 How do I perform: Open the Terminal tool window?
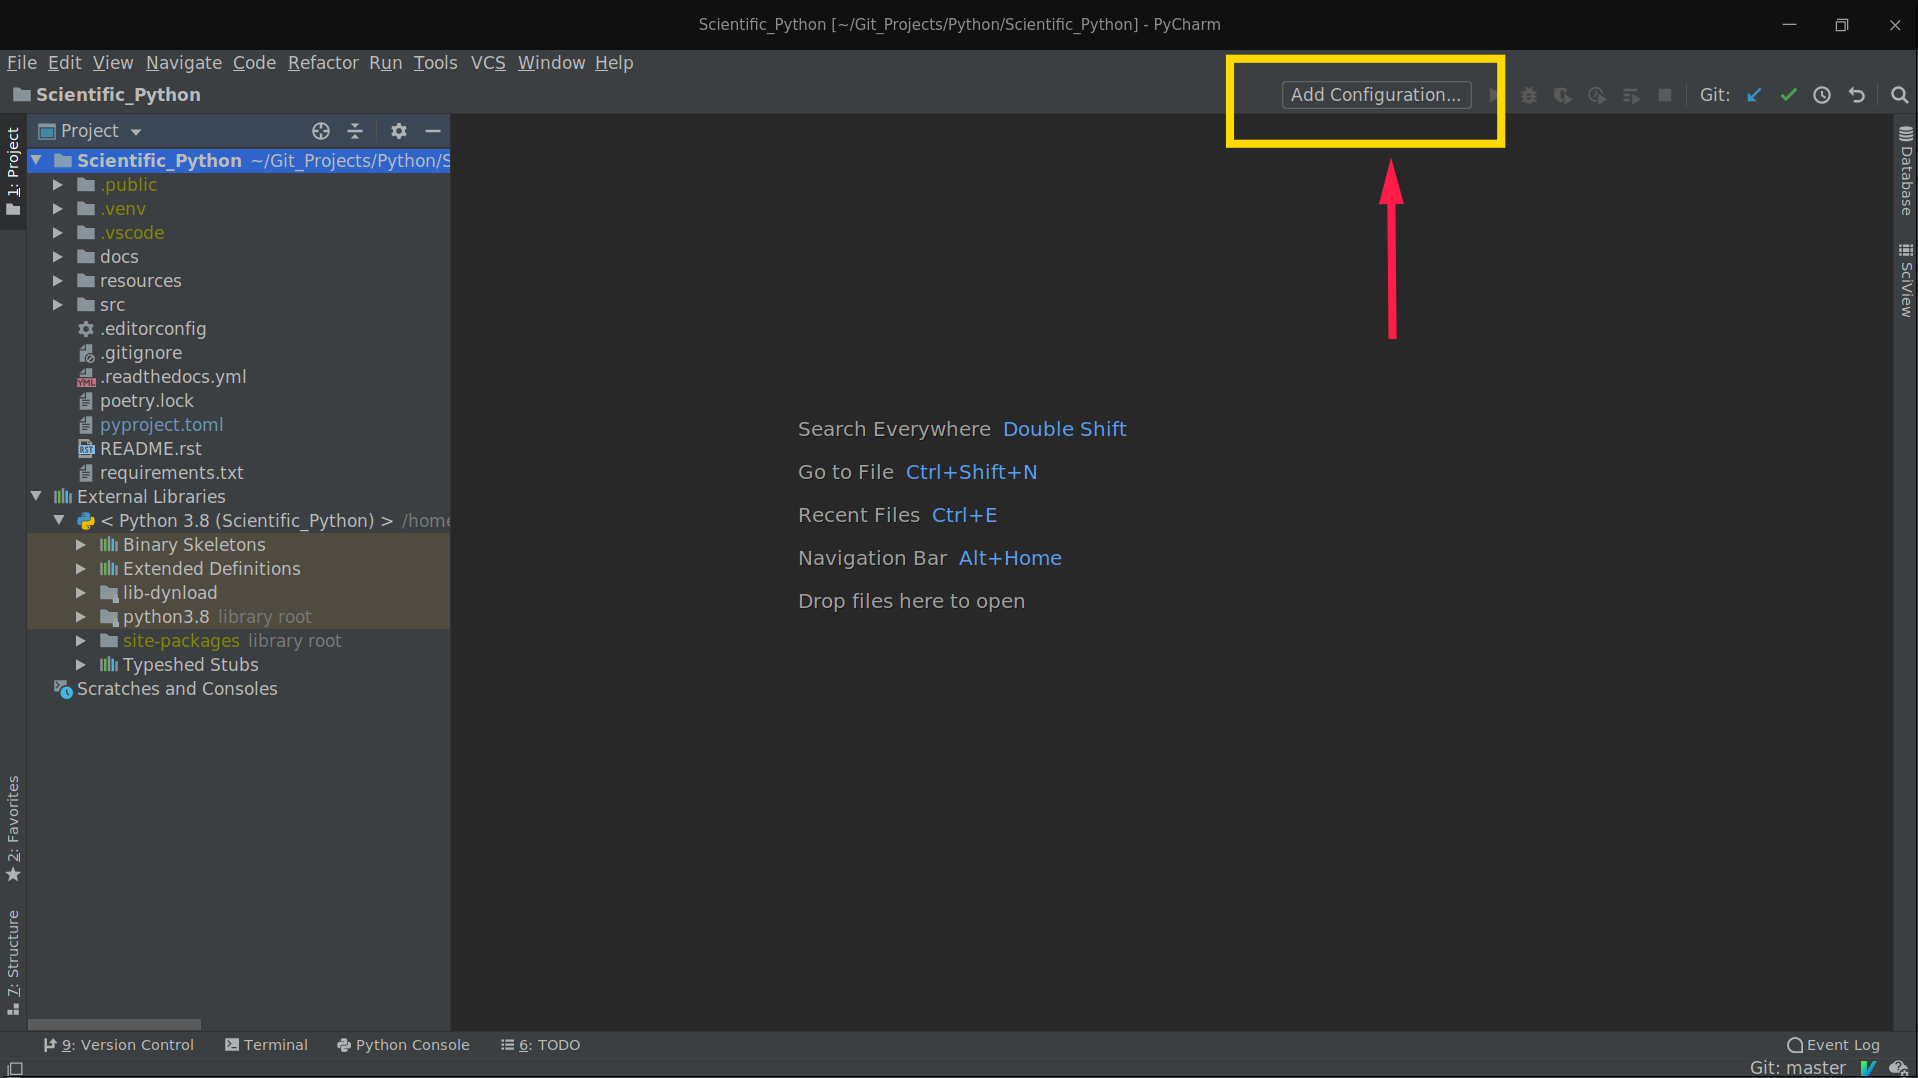tap(266, 1045)
